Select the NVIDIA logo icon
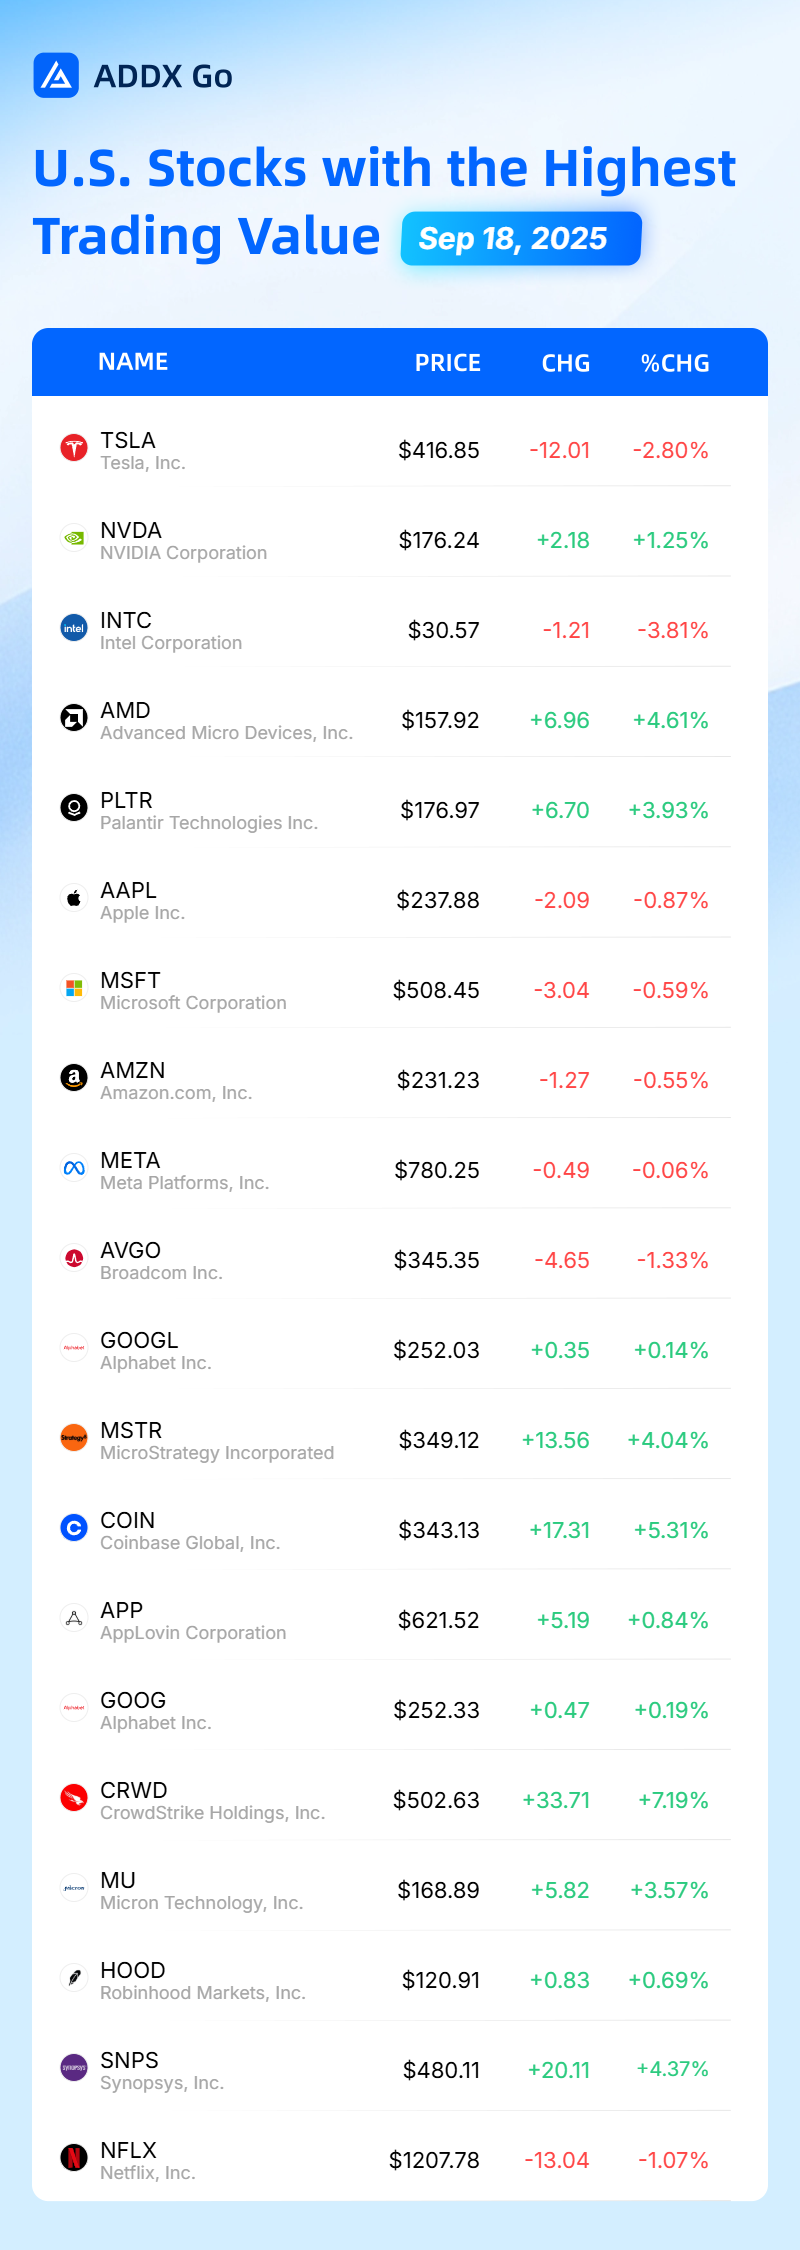The image size is (800, 2250). tap(74, 538)
